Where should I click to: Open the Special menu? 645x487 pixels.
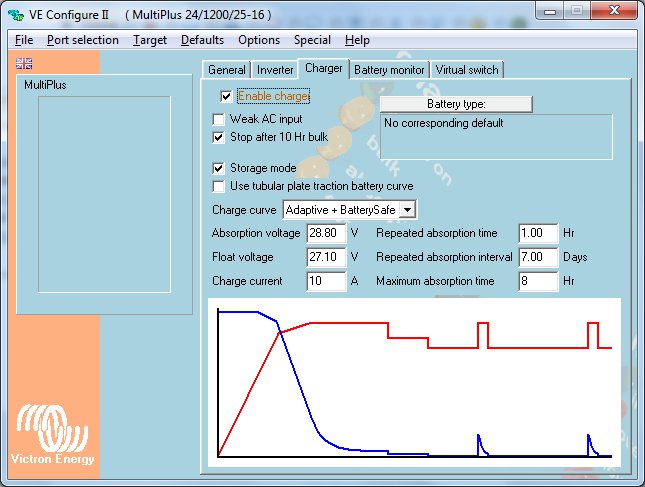[x=312, y=40]
